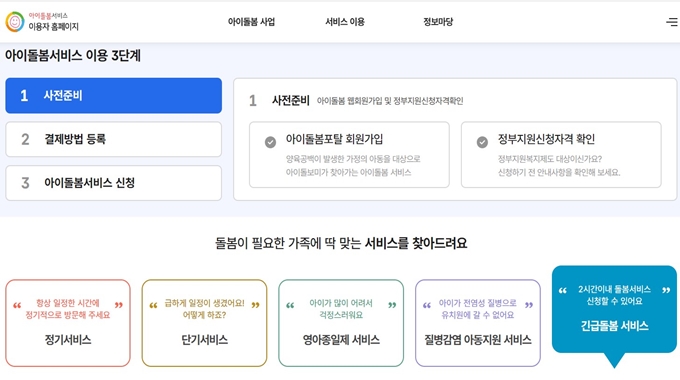Click the 아이돌봄서비스 smiley logo icon
This screenshot has height=380, width=680.
coord(15,22)
